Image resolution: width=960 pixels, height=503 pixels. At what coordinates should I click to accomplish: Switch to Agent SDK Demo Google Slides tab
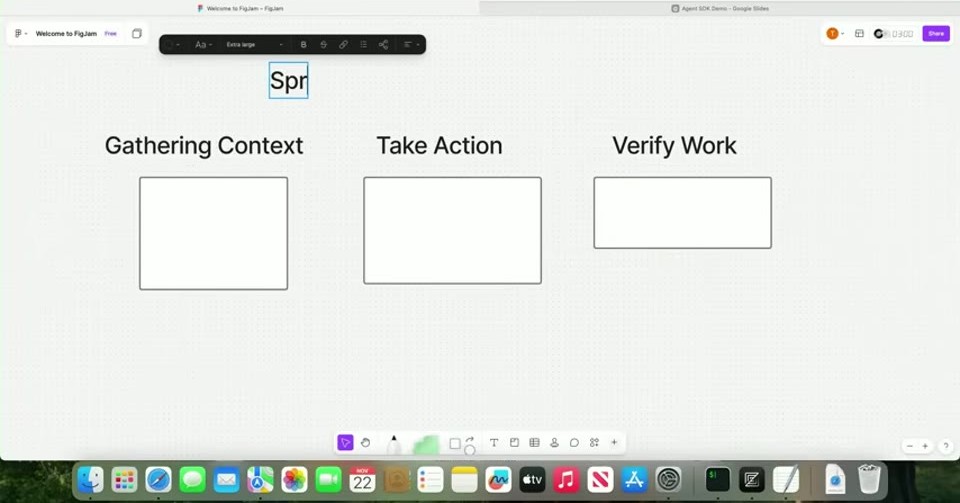[719, 9]
